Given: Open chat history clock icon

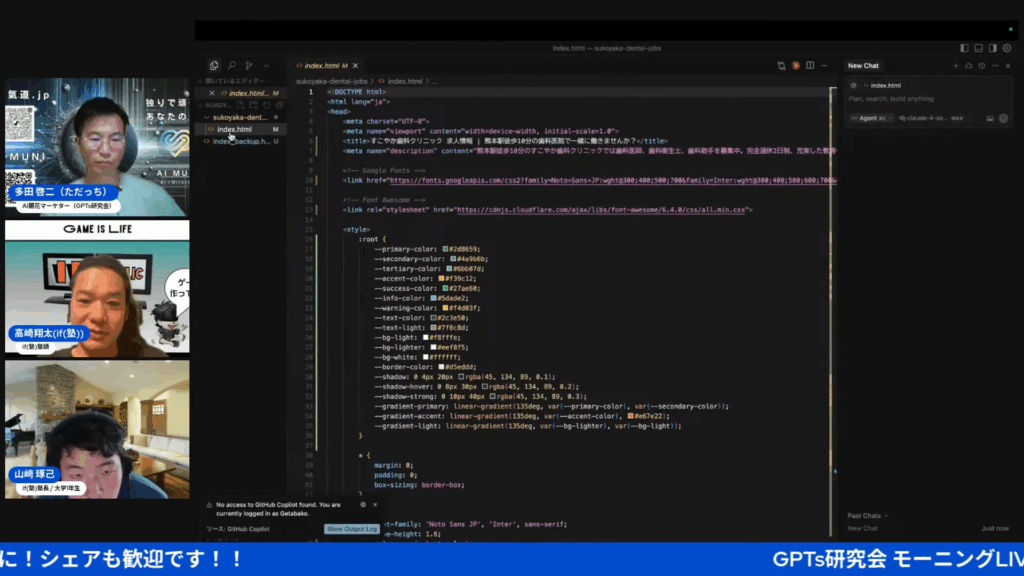Looking at the screenshot, I should click(982, 65).
